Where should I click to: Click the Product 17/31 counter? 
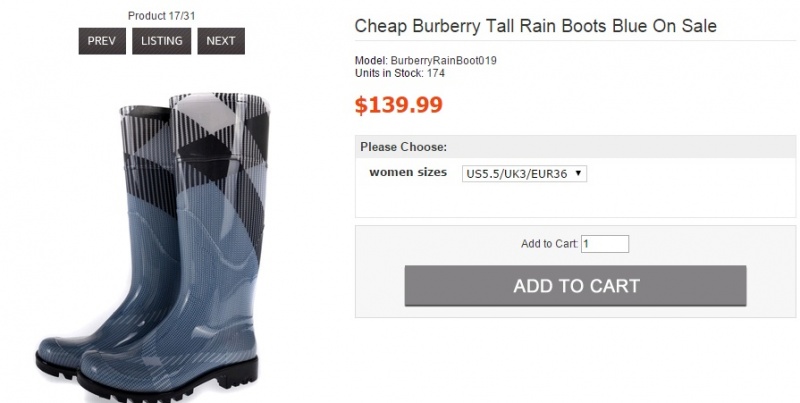pyautogui.click(x=162, y=15)
